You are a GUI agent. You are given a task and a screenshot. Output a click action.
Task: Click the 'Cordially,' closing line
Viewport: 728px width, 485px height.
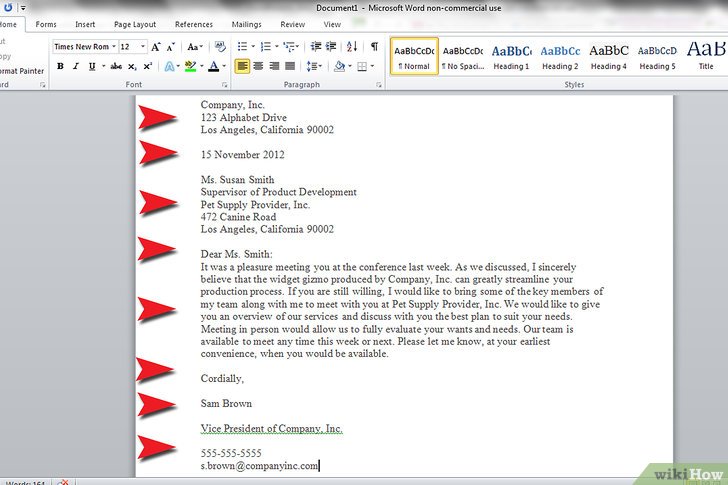point(222,378)
